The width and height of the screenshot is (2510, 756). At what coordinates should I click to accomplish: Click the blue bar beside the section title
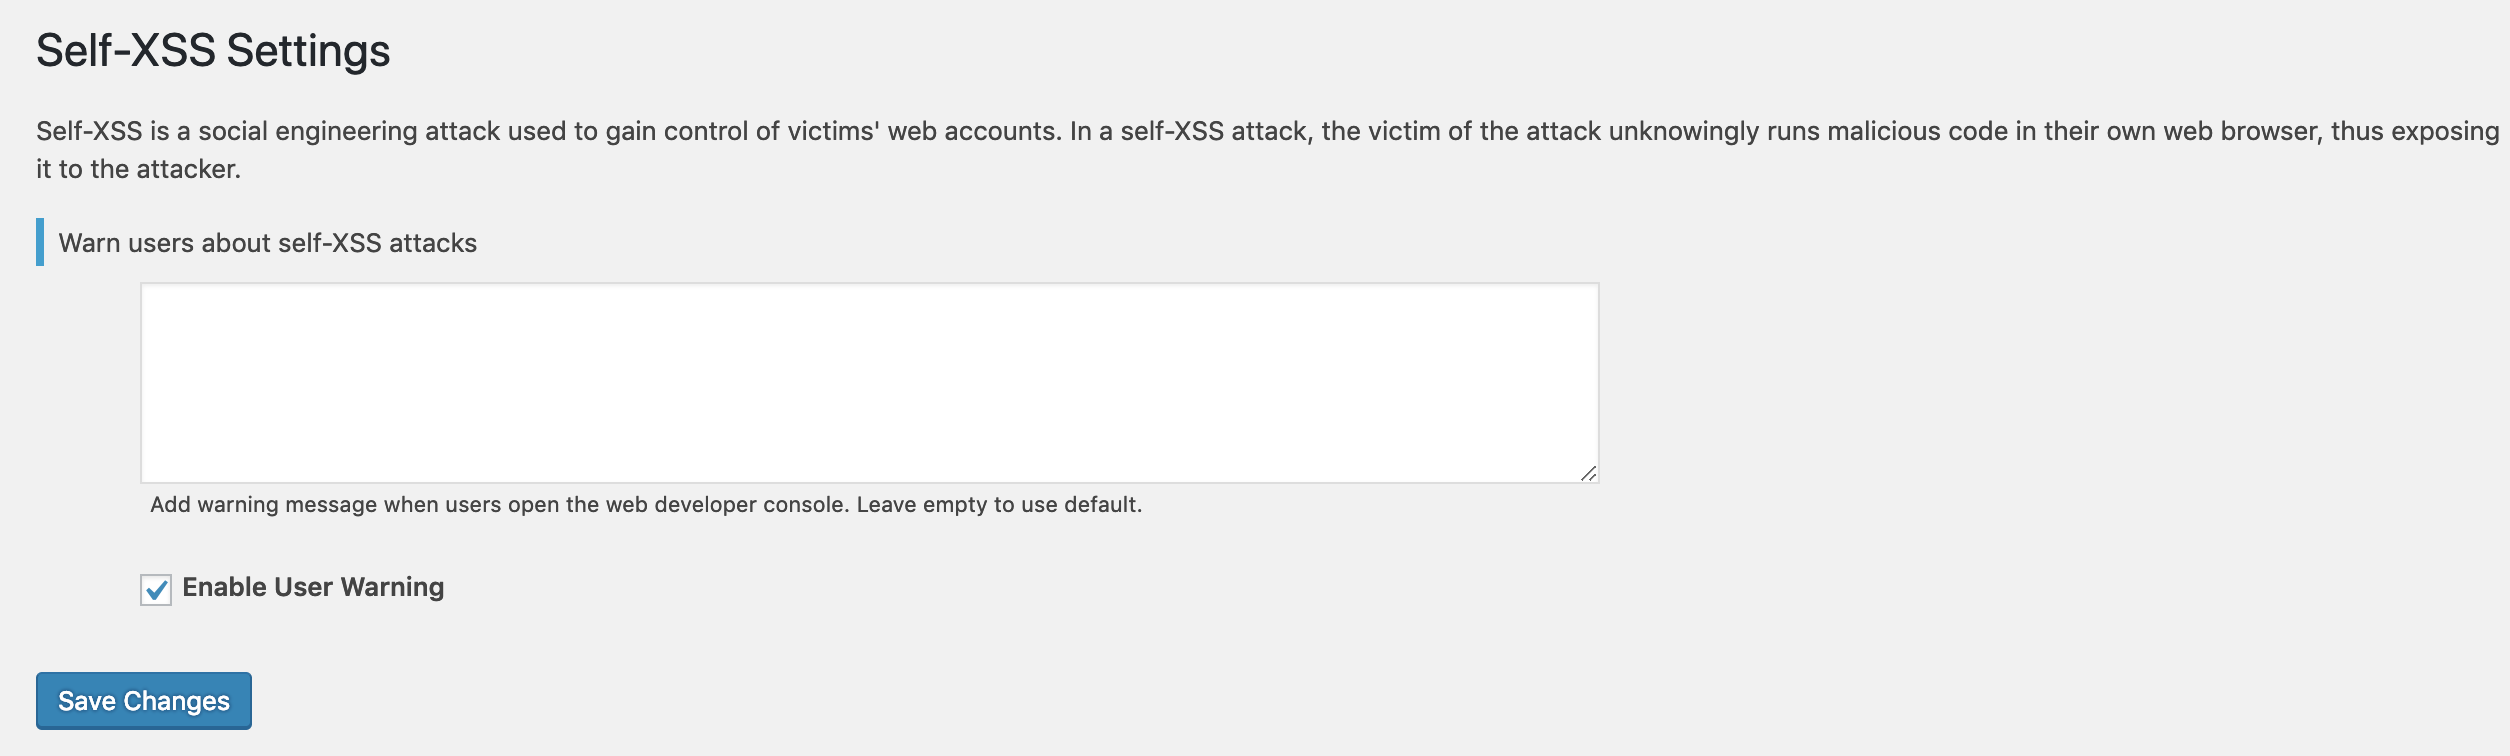40,242
